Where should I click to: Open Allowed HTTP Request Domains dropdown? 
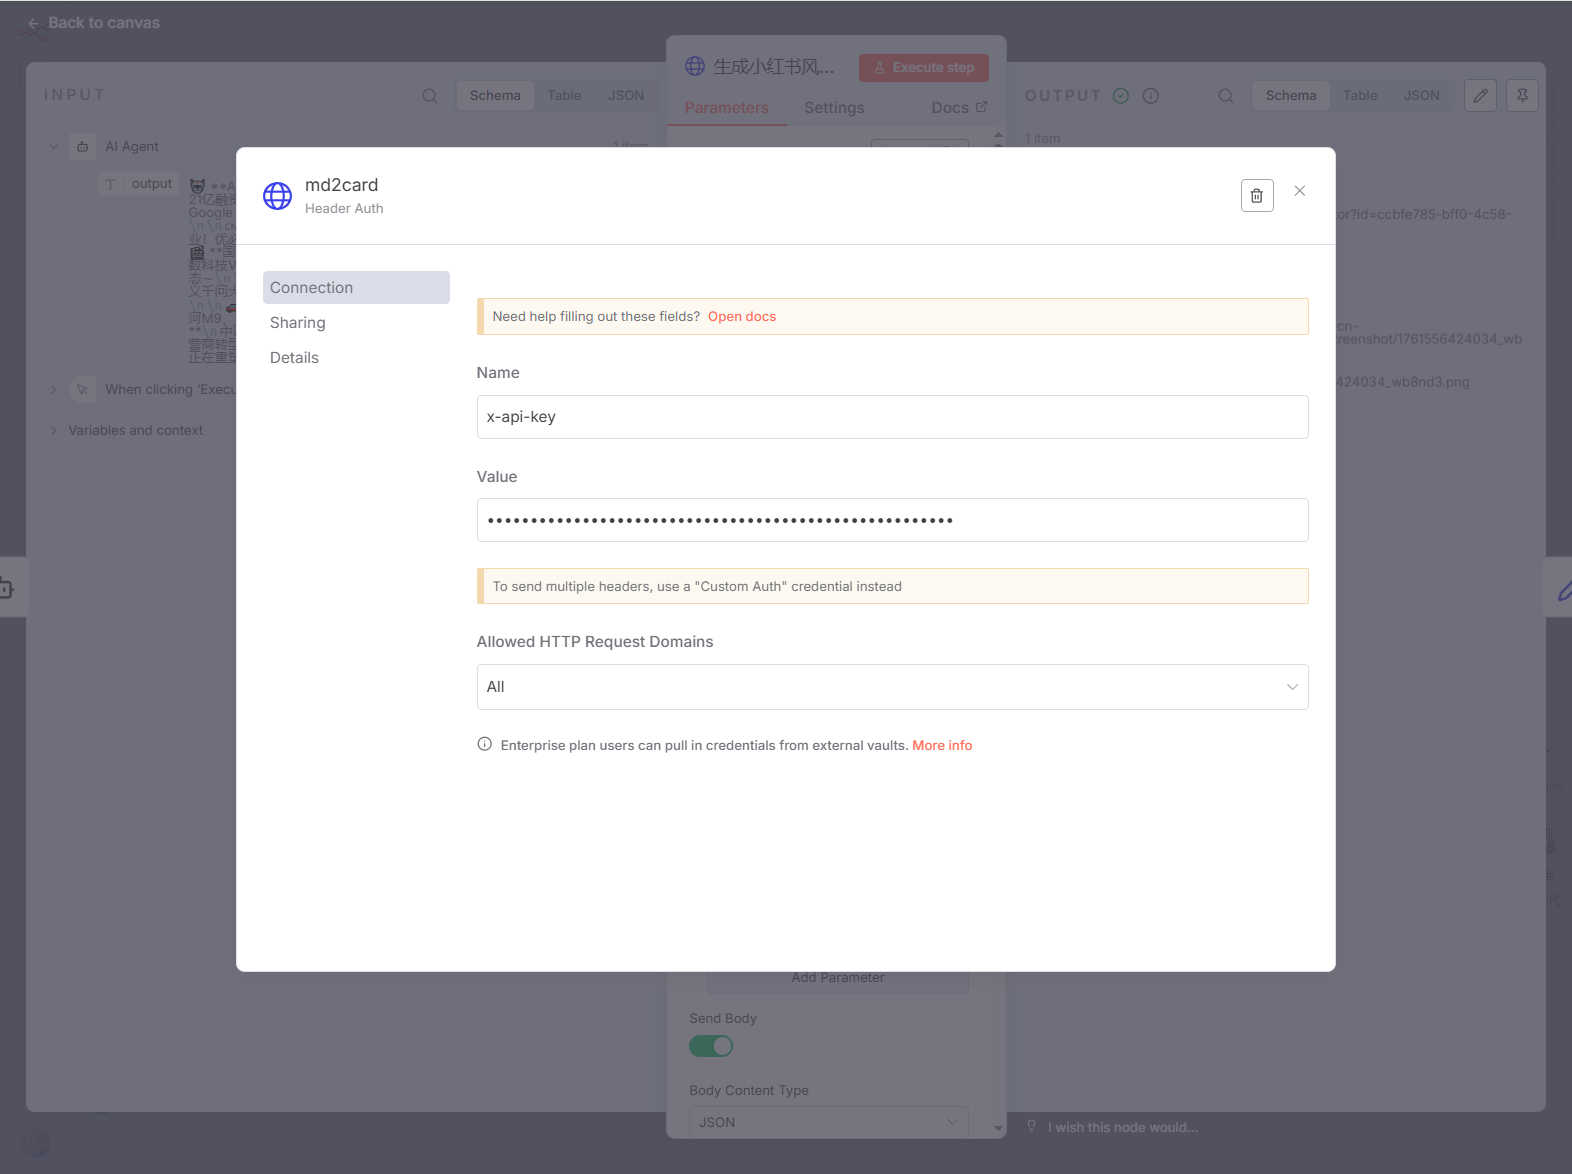coord(892,687)
